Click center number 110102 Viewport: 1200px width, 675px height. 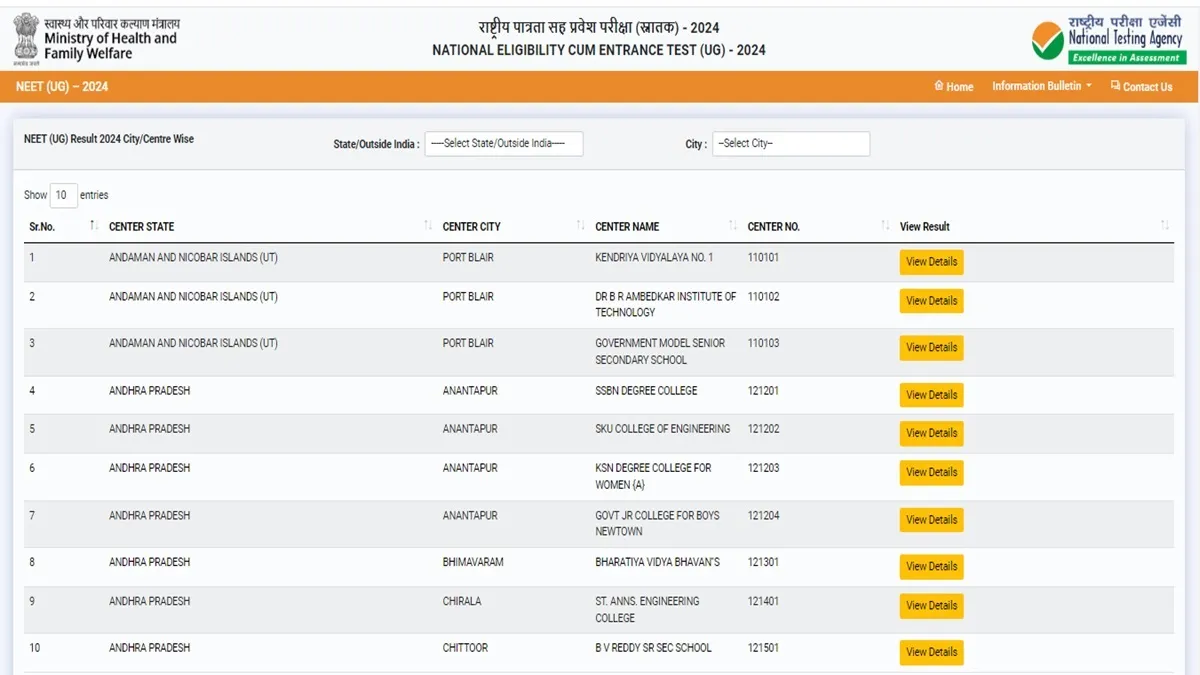click(x=763, y=297)
